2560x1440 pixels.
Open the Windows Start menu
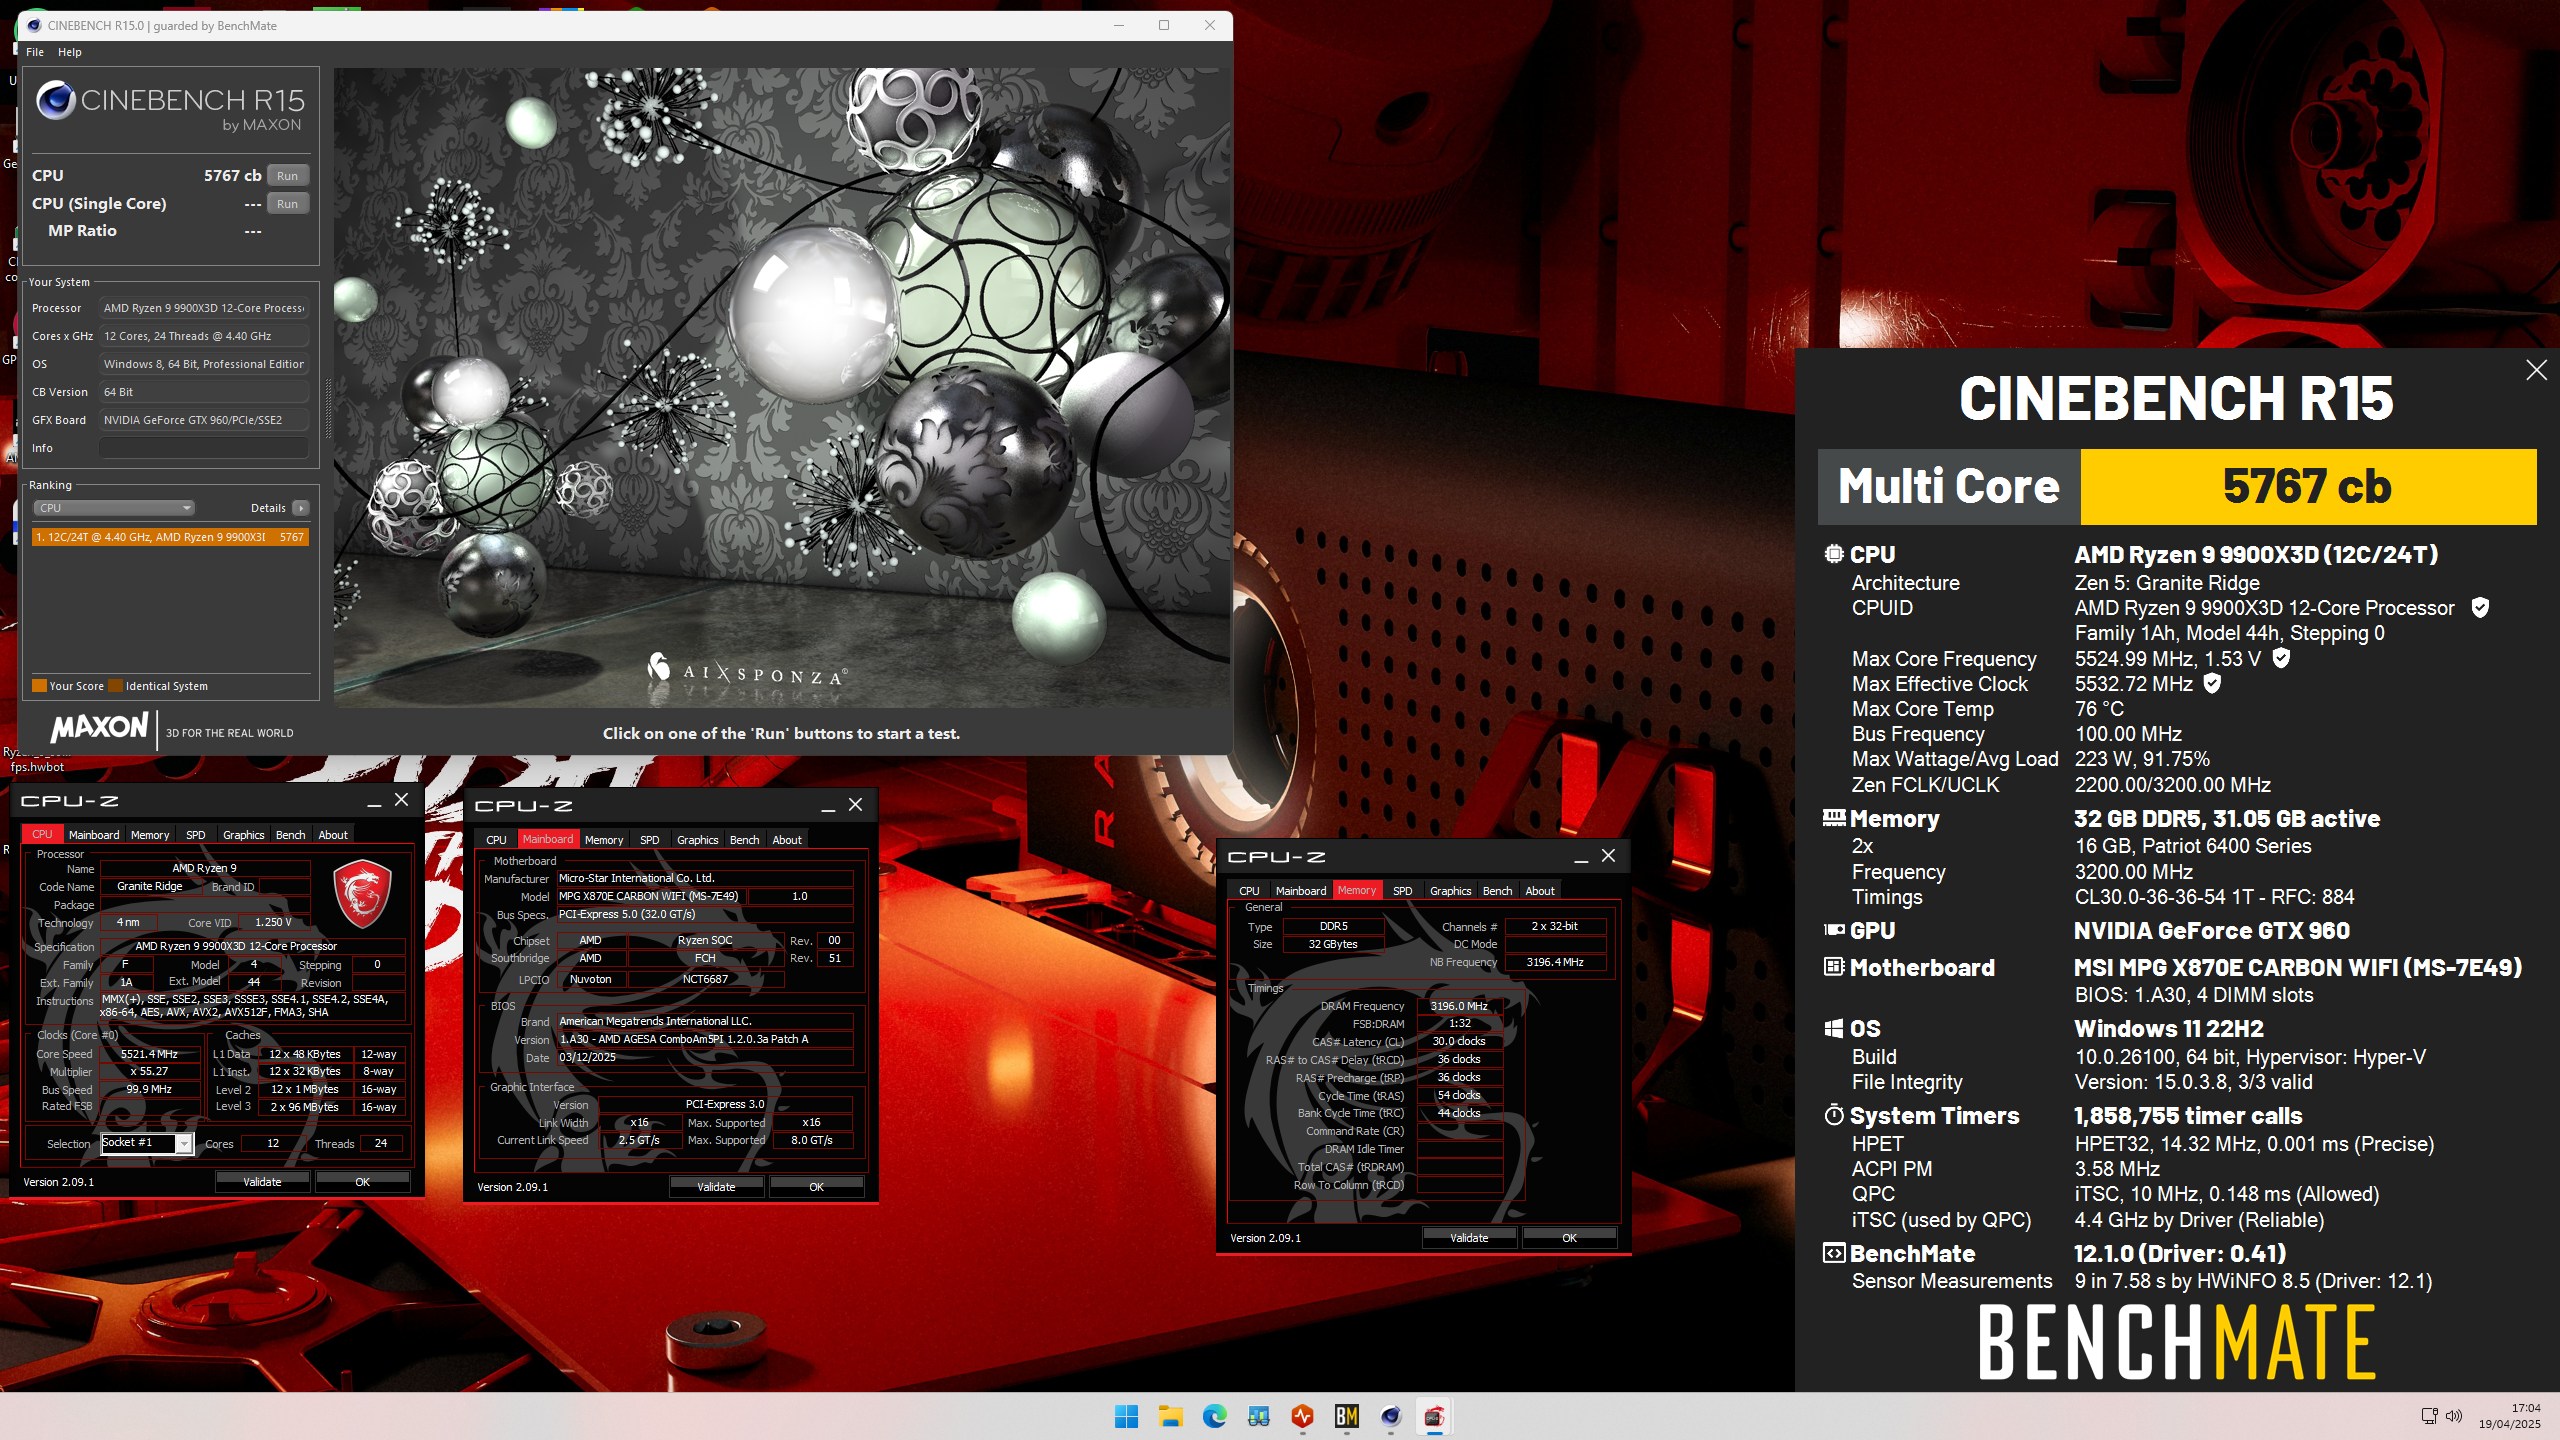1126,1416
